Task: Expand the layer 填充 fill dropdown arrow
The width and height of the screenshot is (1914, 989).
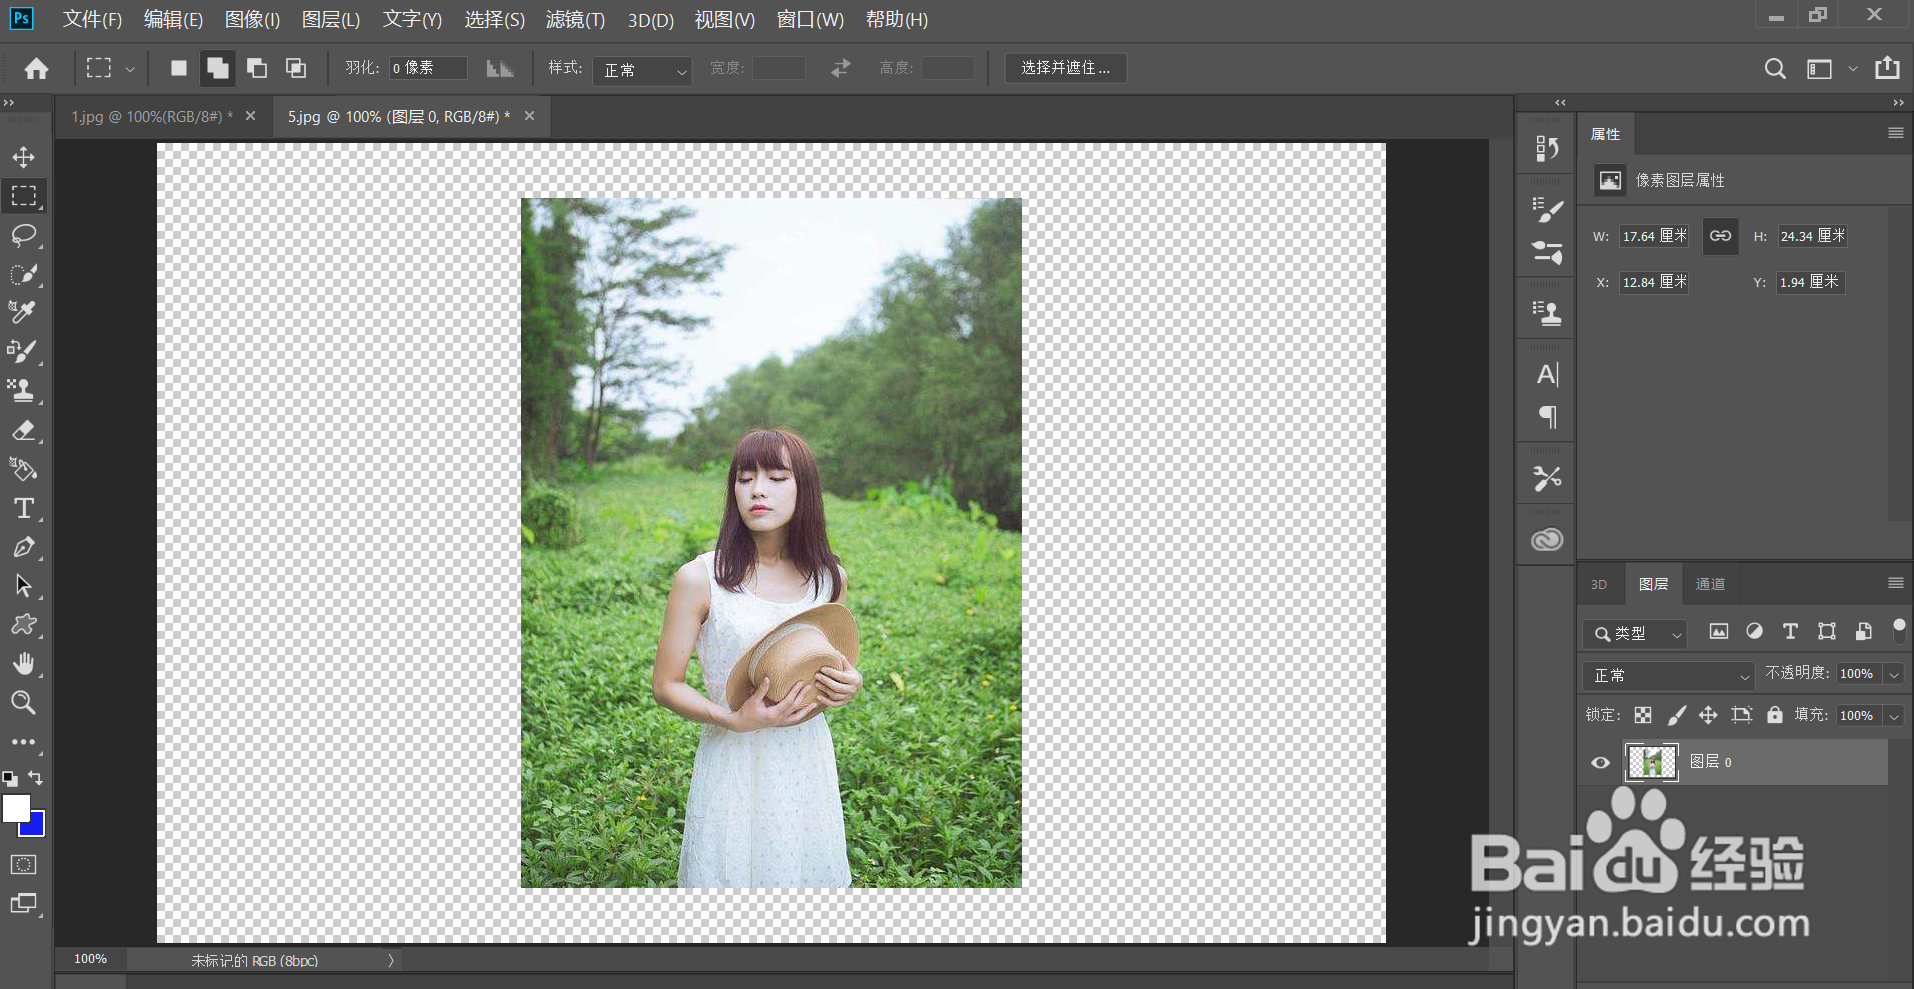Action: tap(1893, 716)
